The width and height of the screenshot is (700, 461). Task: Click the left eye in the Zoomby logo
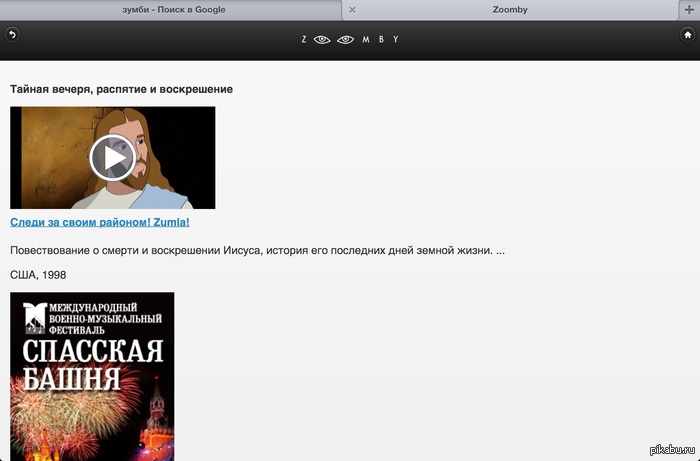[x=322, y=40]
